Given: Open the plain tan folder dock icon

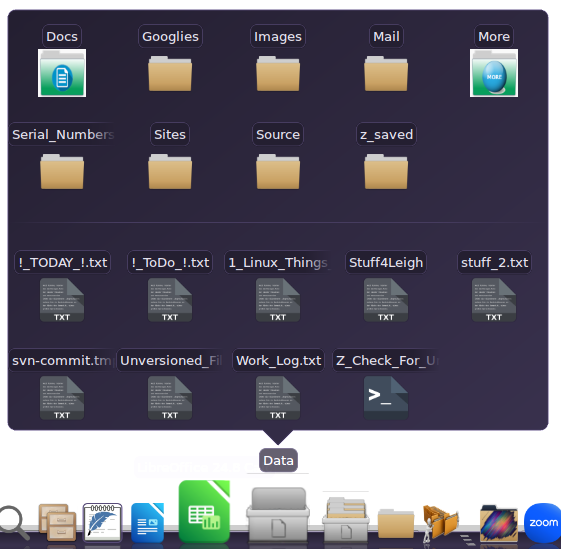Looking at the screenshot, I should [396, 523].
